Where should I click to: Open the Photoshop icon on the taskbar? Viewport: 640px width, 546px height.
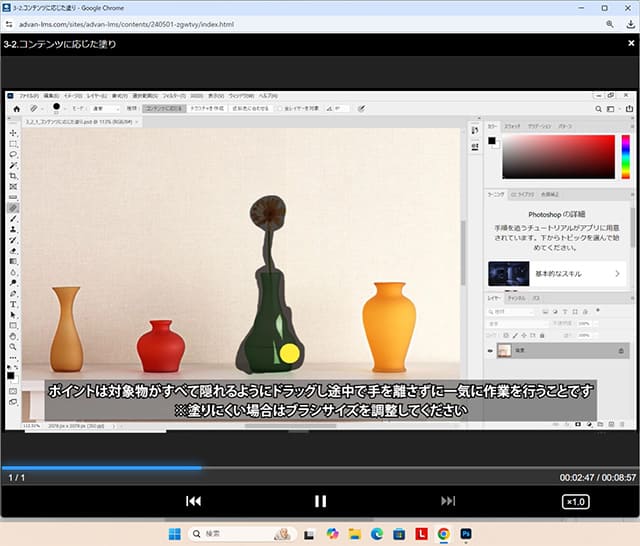466,534
